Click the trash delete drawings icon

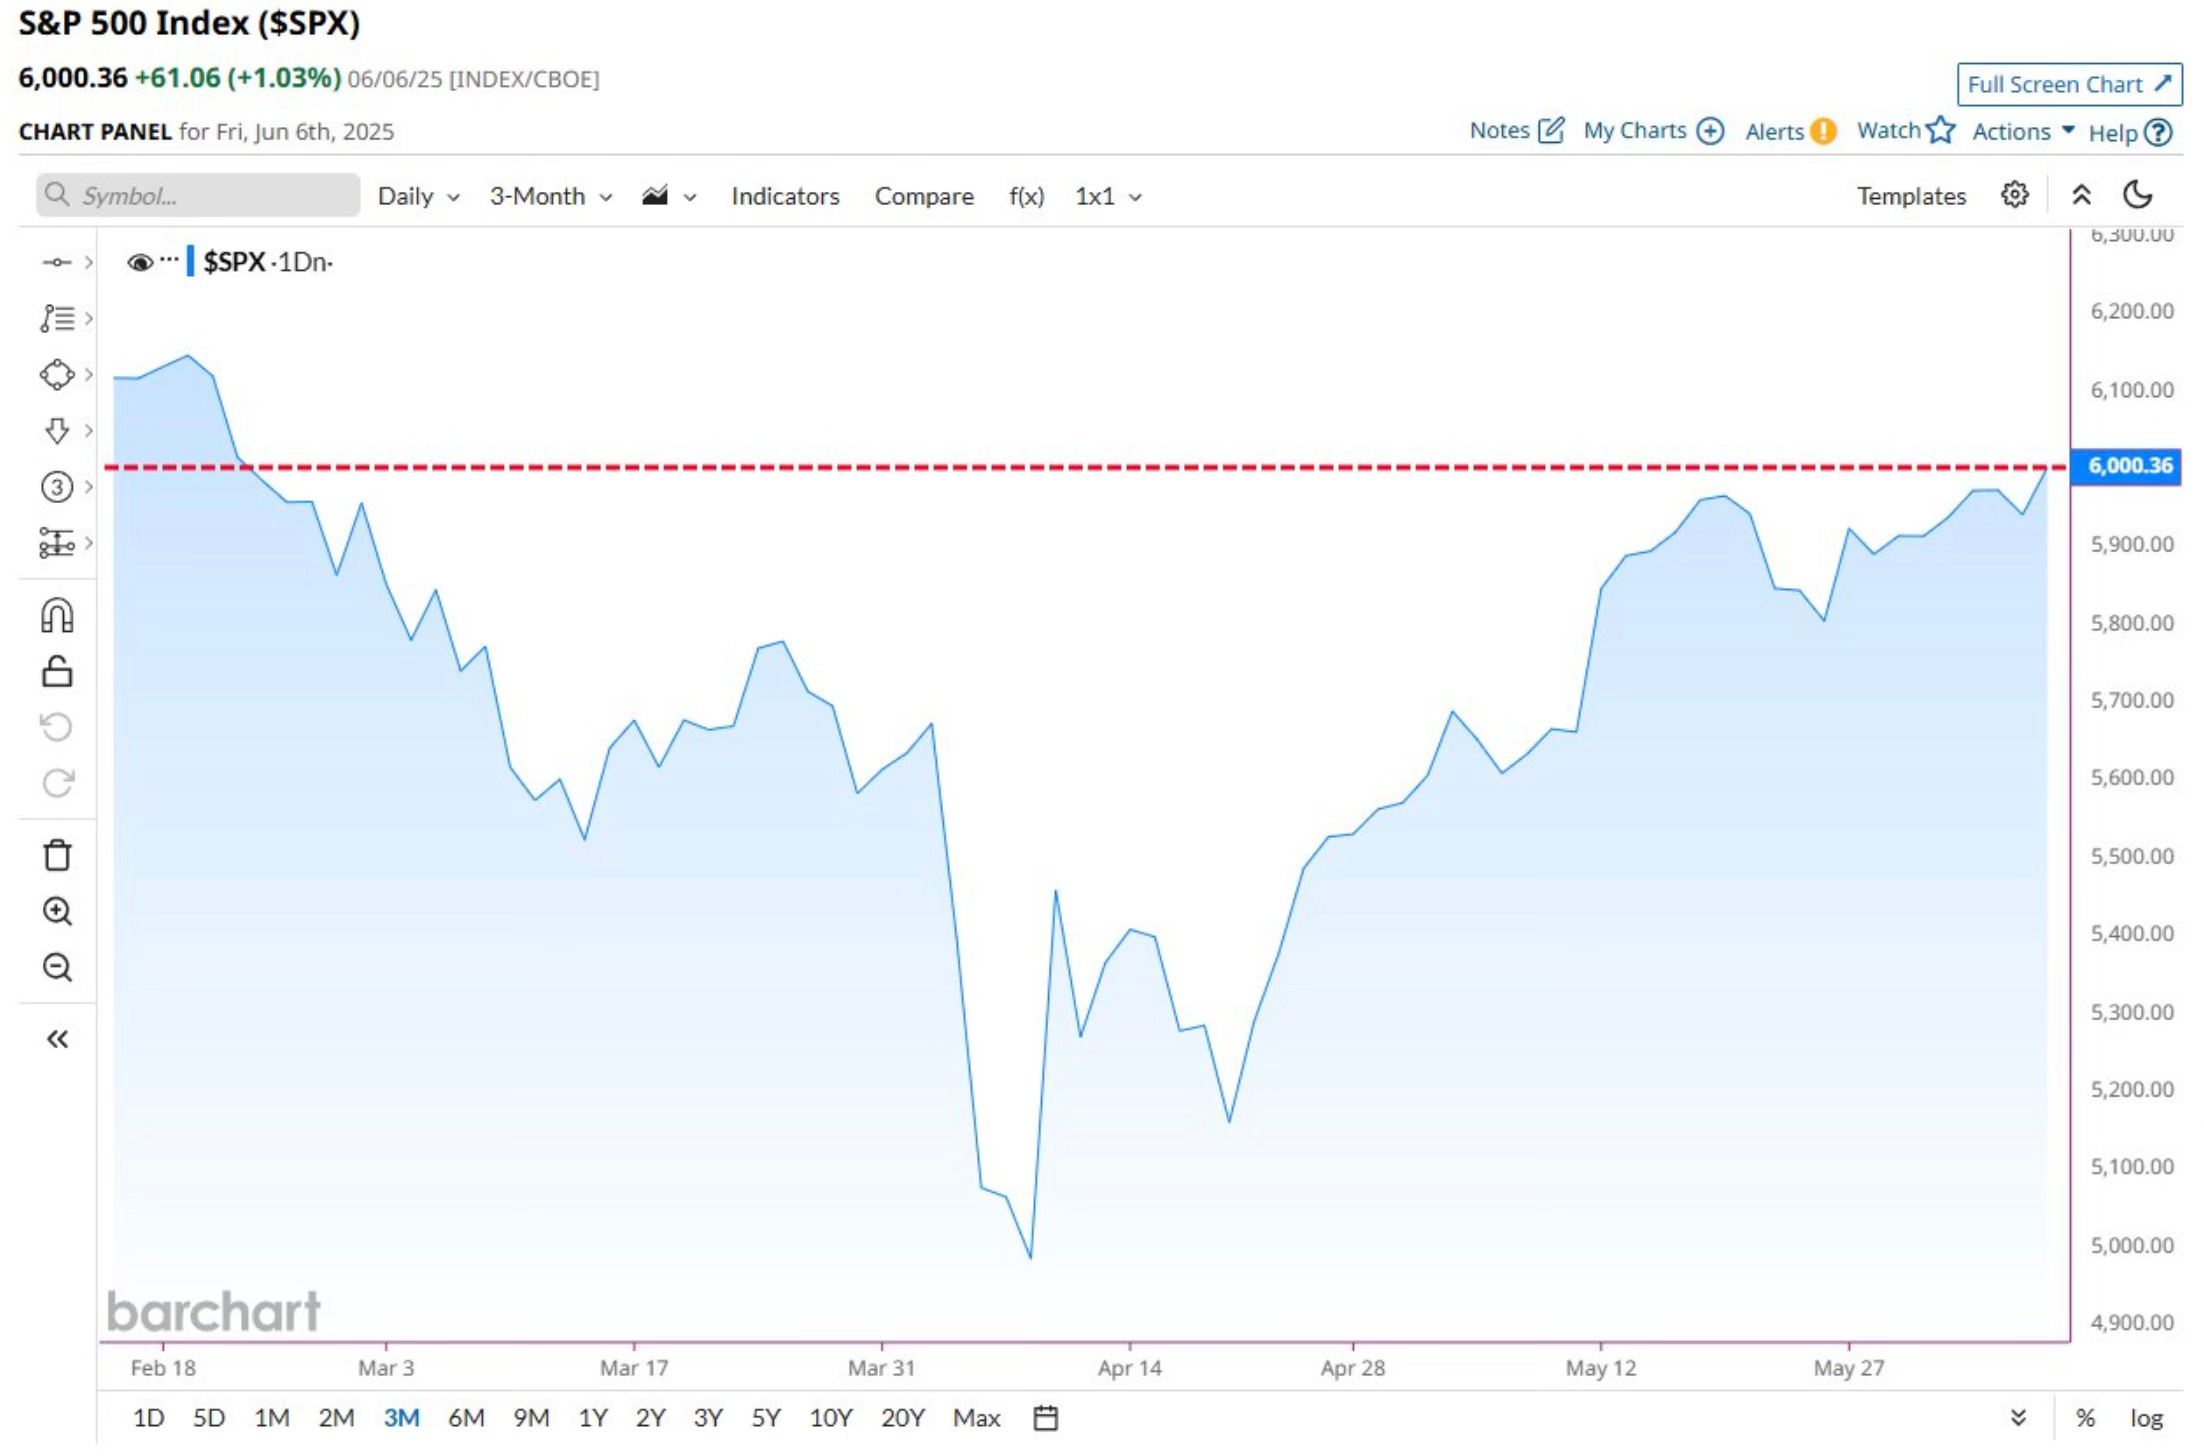click(x=57, y=855)
